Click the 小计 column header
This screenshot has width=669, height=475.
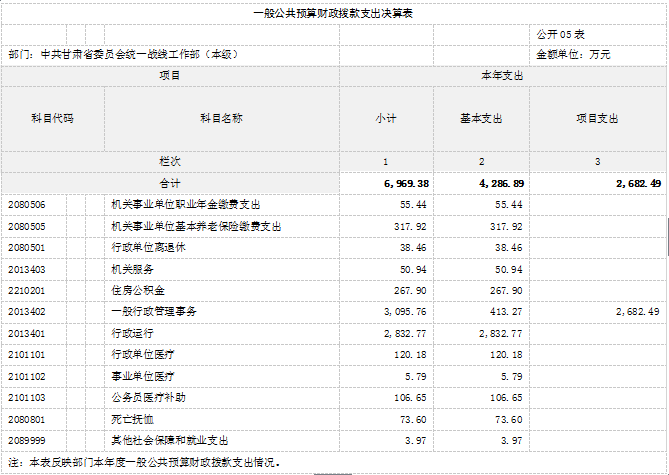click(386, 119)
